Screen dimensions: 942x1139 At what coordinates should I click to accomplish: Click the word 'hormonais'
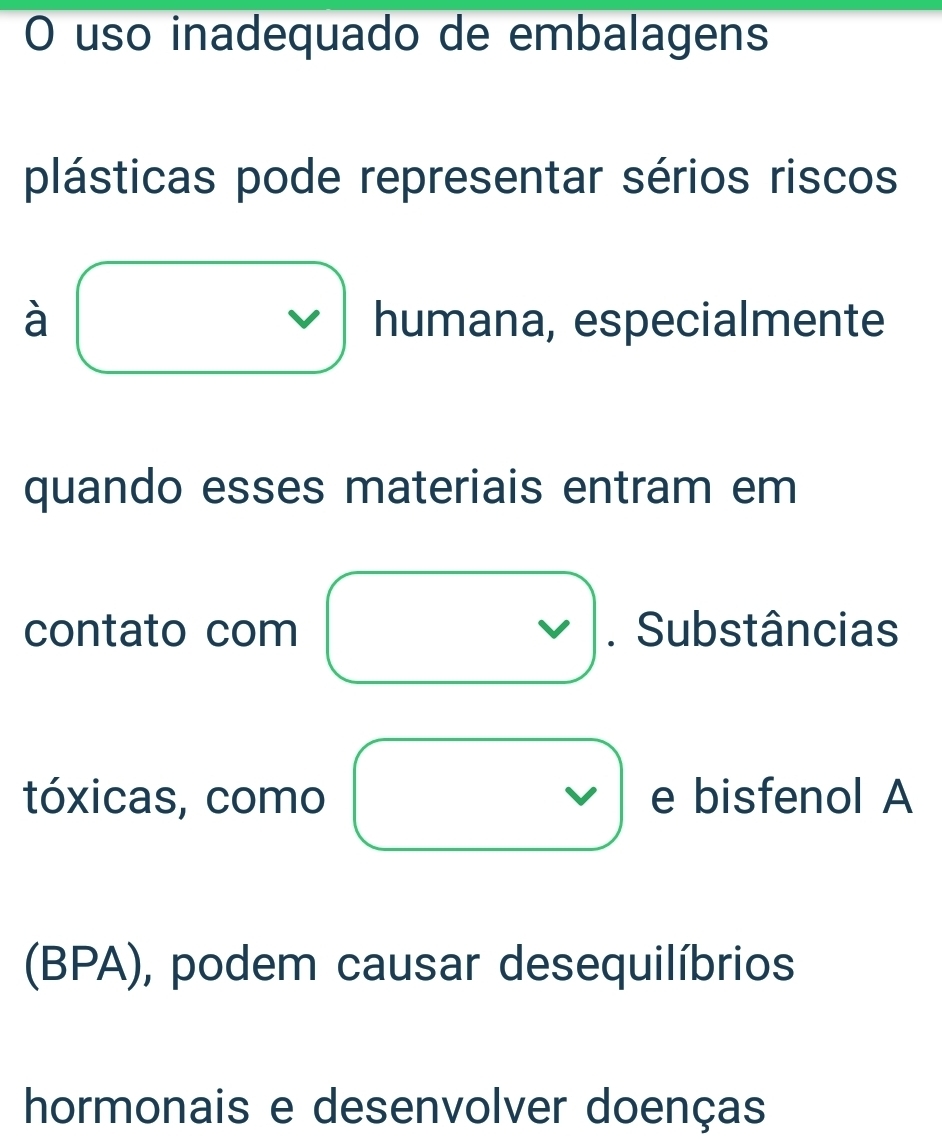click(x=137, y=1106)
